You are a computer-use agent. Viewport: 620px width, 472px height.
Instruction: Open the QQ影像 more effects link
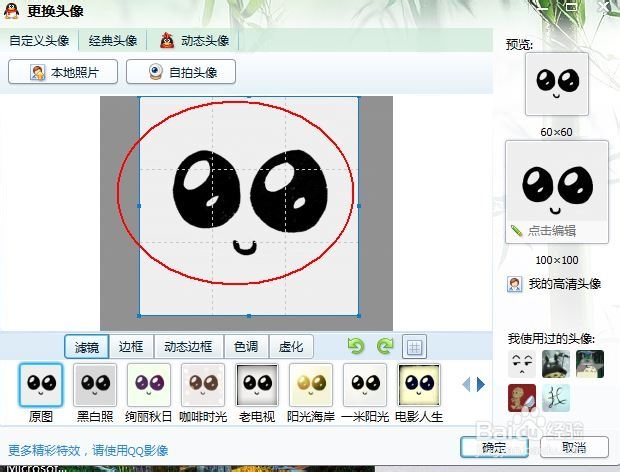coord(88,450)
